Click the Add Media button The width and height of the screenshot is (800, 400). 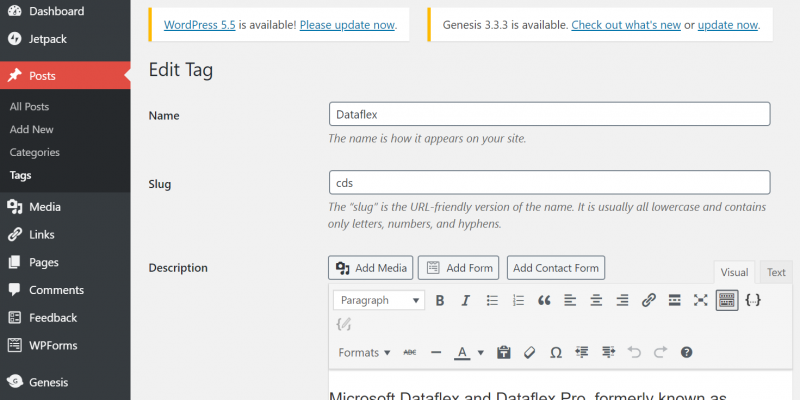371,268
